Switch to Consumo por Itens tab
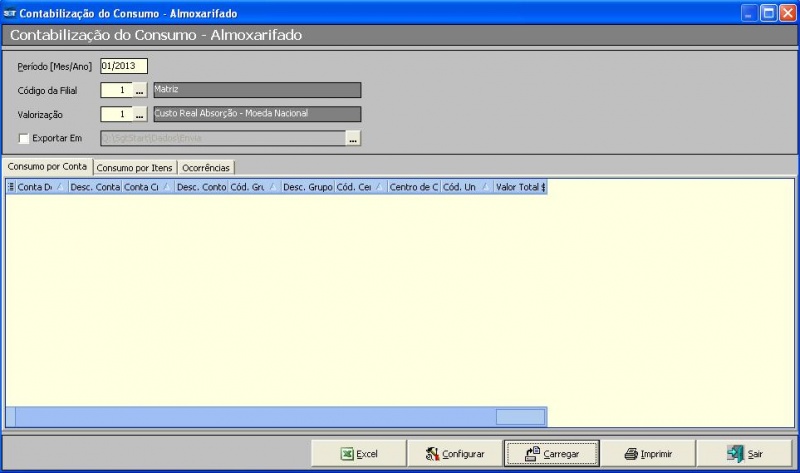 (x=134, y=167)
